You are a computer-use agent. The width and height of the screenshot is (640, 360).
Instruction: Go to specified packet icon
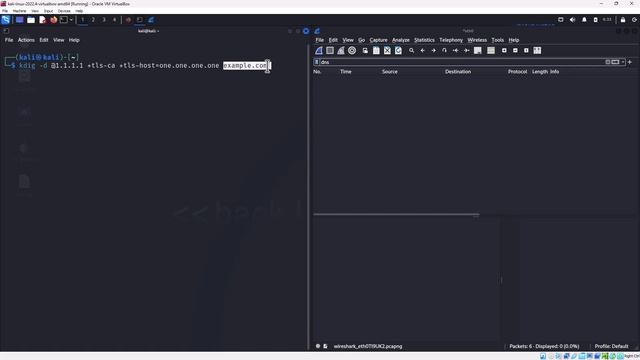pos(444,51)
